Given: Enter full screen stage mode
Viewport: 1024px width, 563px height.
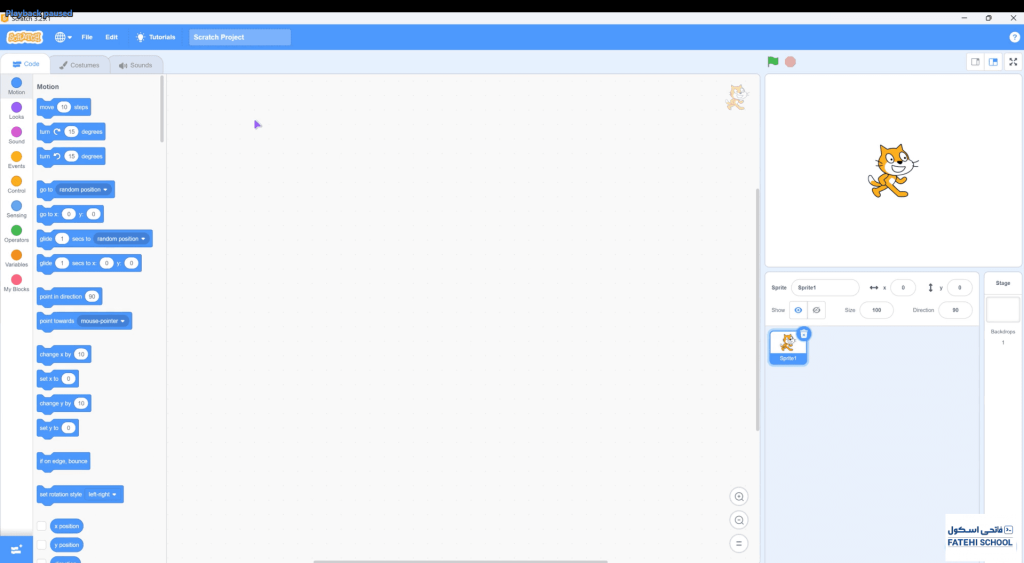Looking at the screenshot, I should [1012, 62].
